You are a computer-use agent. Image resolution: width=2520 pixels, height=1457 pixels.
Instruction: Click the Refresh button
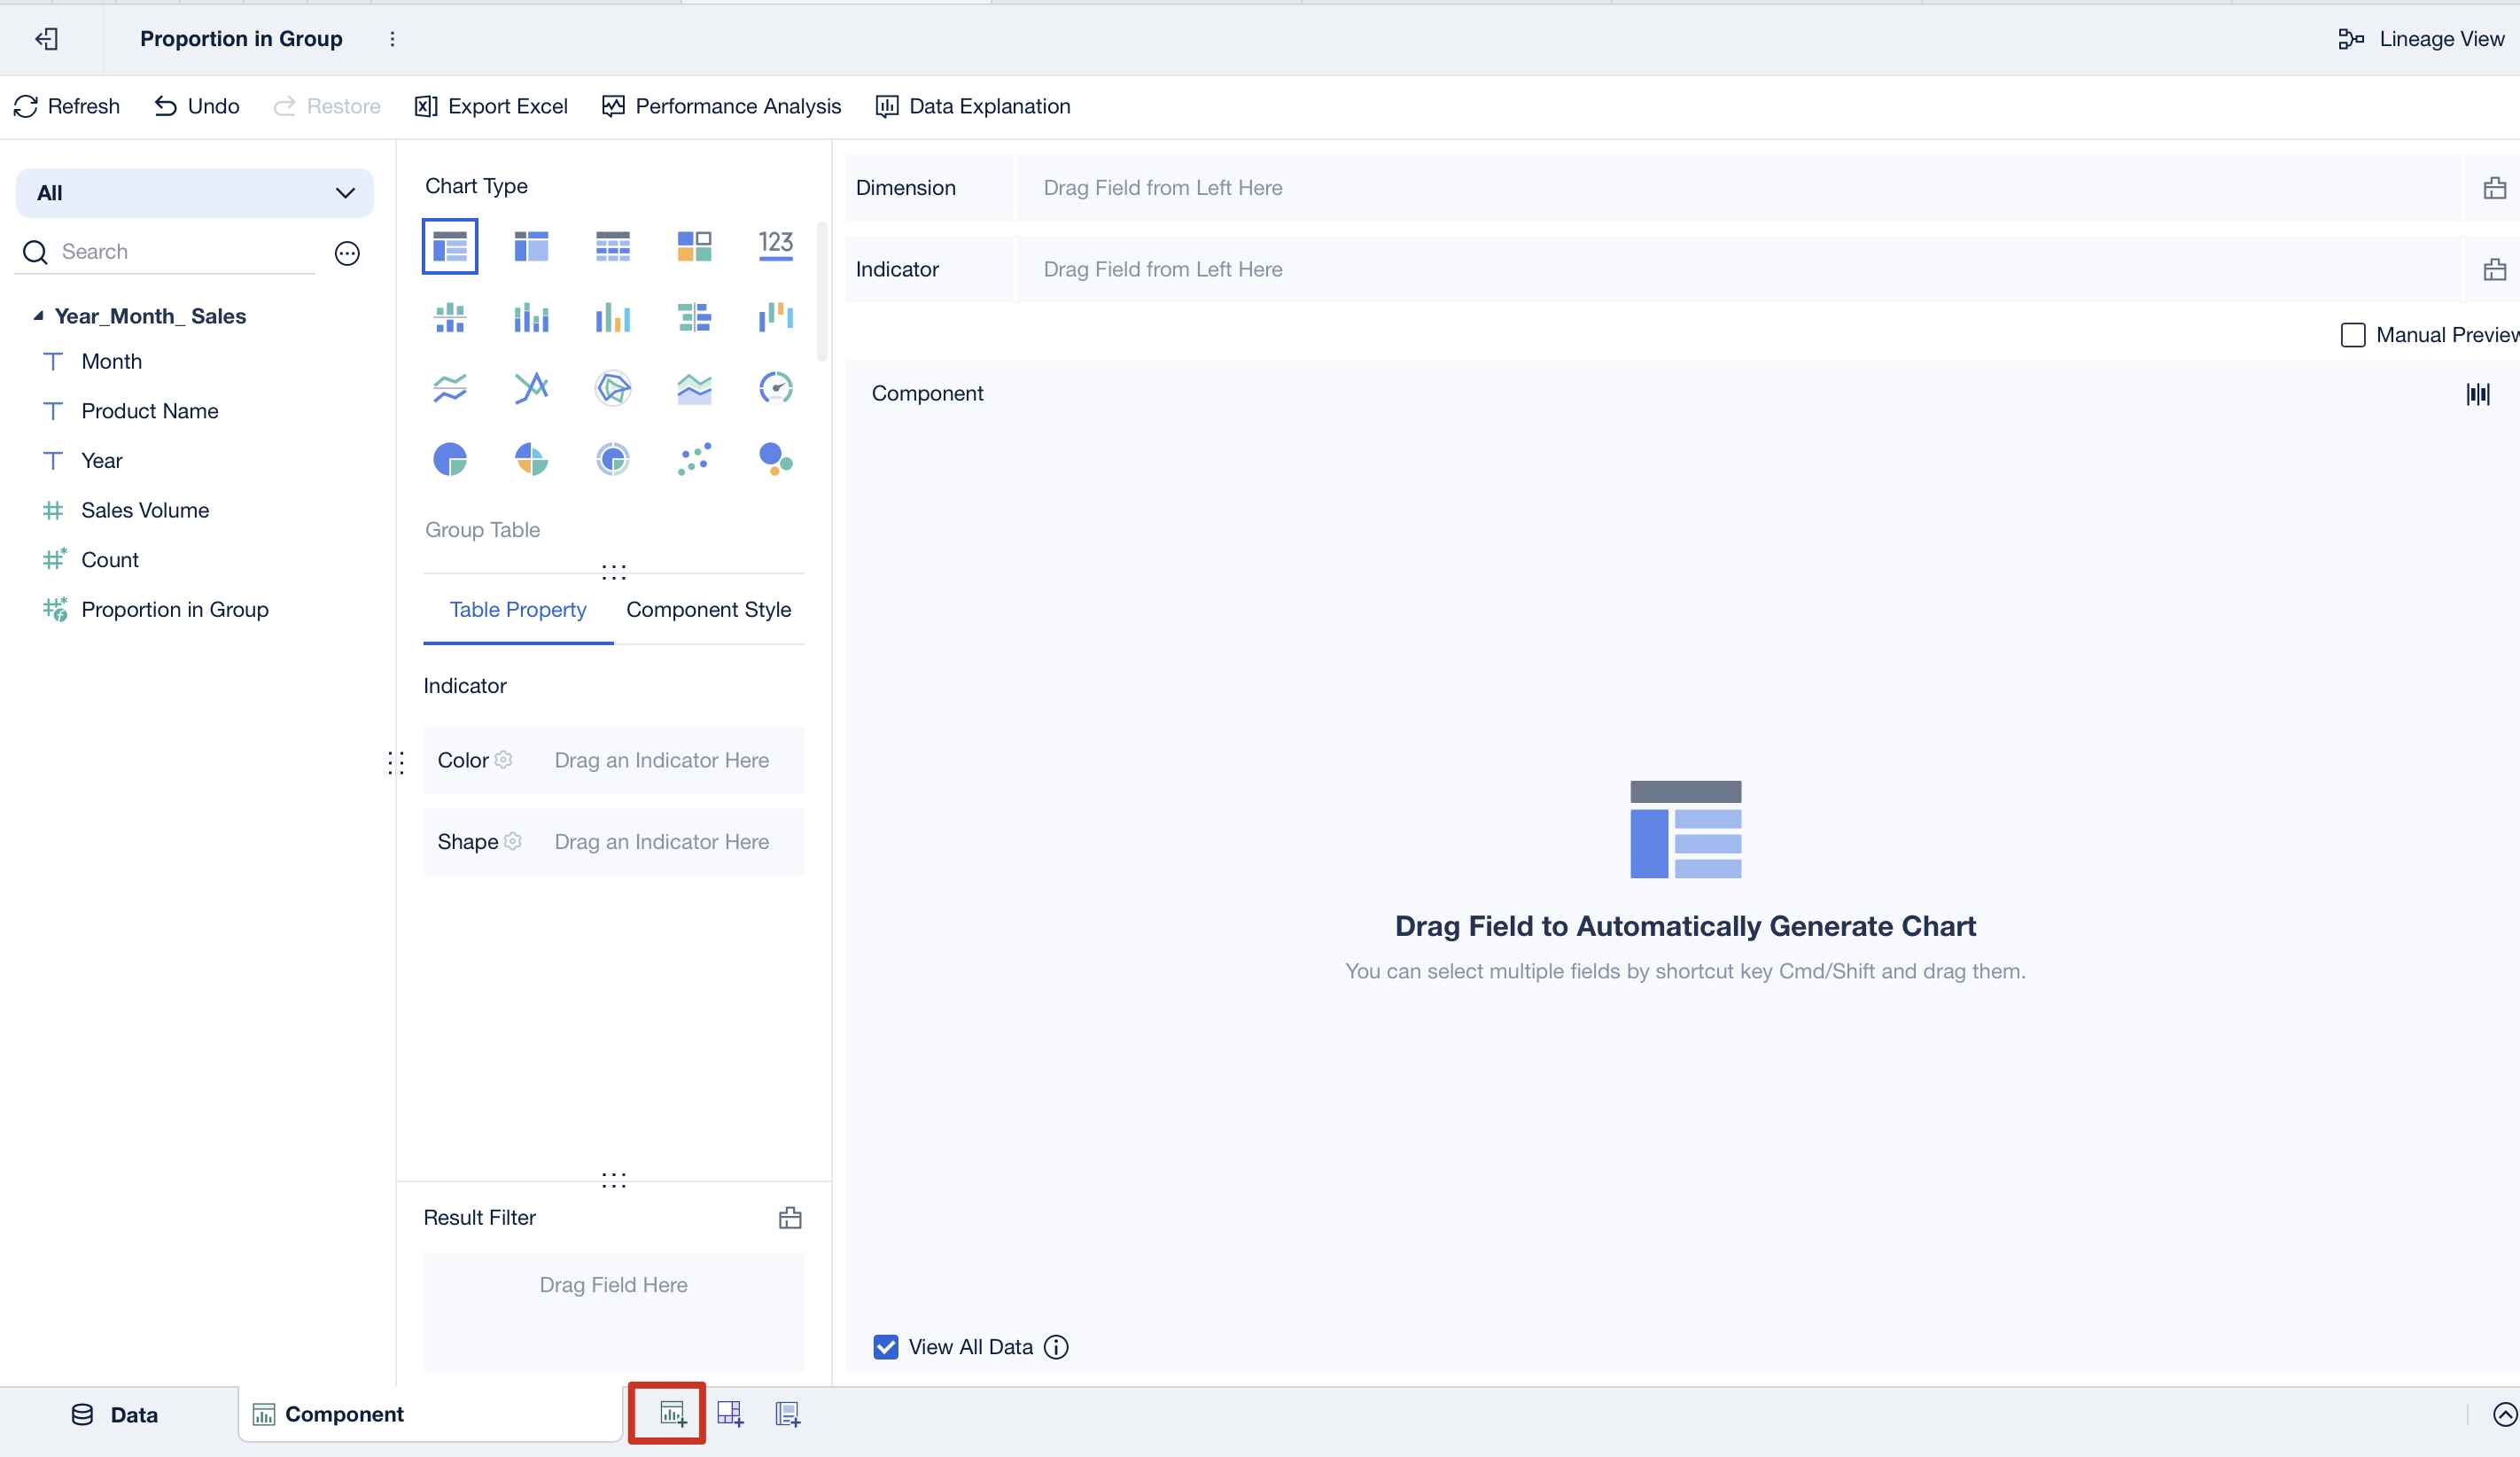pyautogui.click(x=67, y=106)
